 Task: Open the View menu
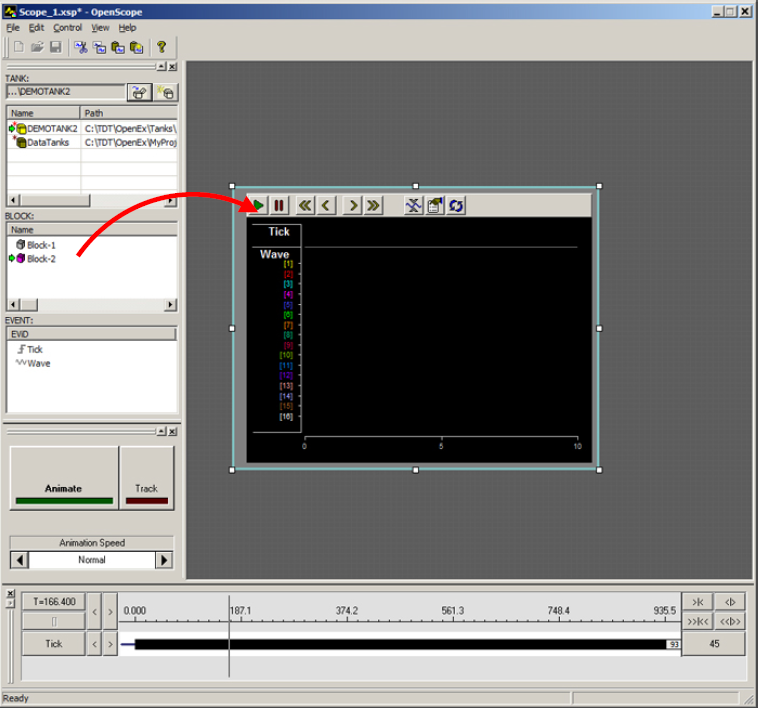coord(100,28)
